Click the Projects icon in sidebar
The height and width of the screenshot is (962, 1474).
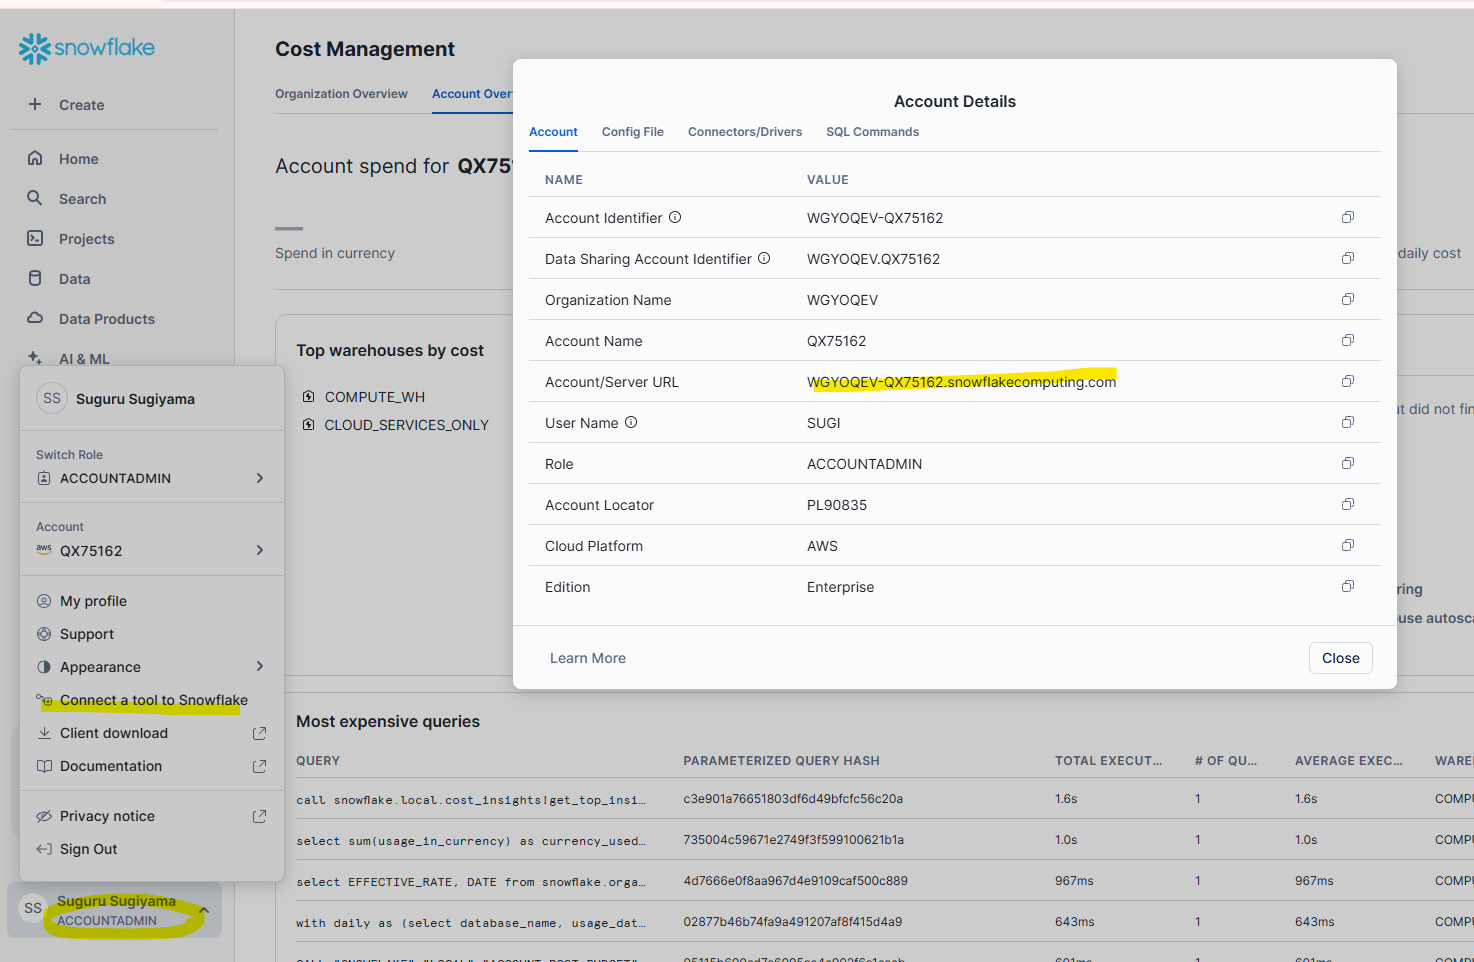click(35, 238)
